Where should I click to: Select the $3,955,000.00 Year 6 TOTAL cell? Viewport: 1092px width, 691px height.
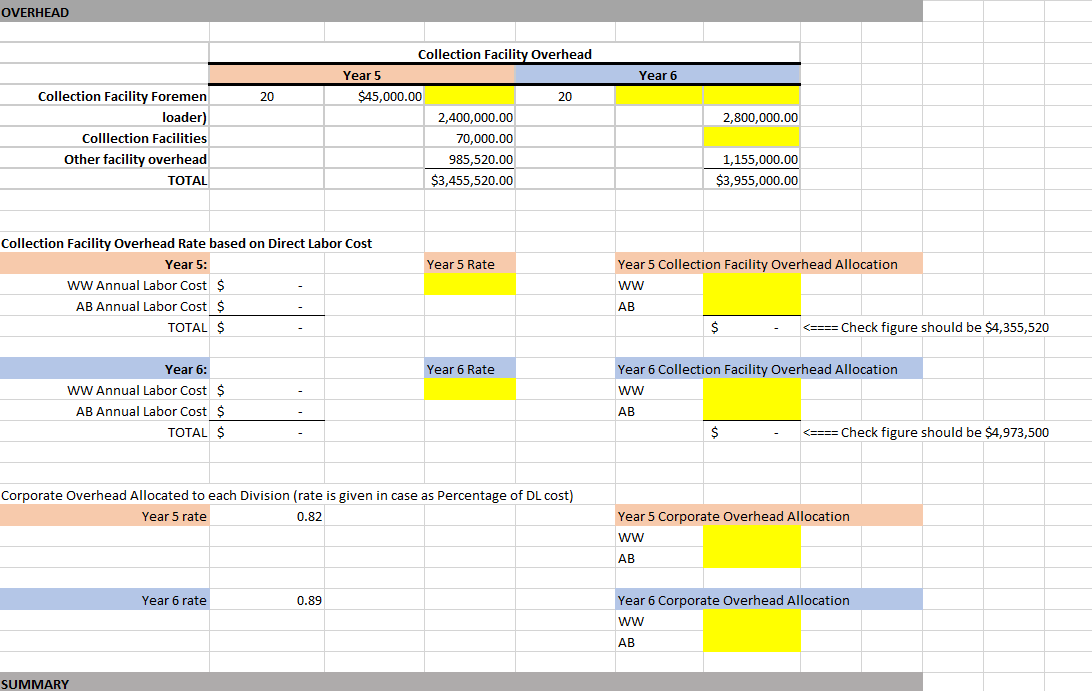(x=751, y=180)
